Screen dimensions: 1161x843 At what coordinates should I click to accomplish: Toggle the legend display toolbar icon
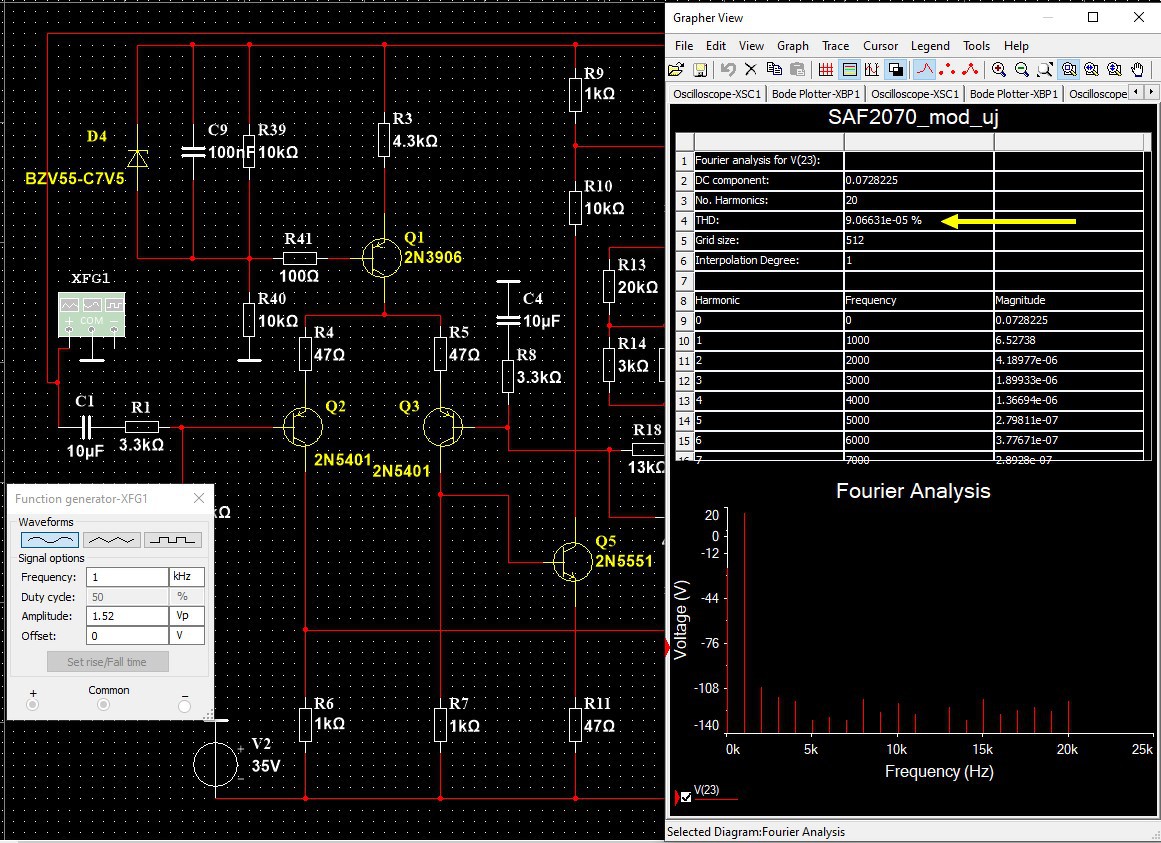tap(849, 69)
